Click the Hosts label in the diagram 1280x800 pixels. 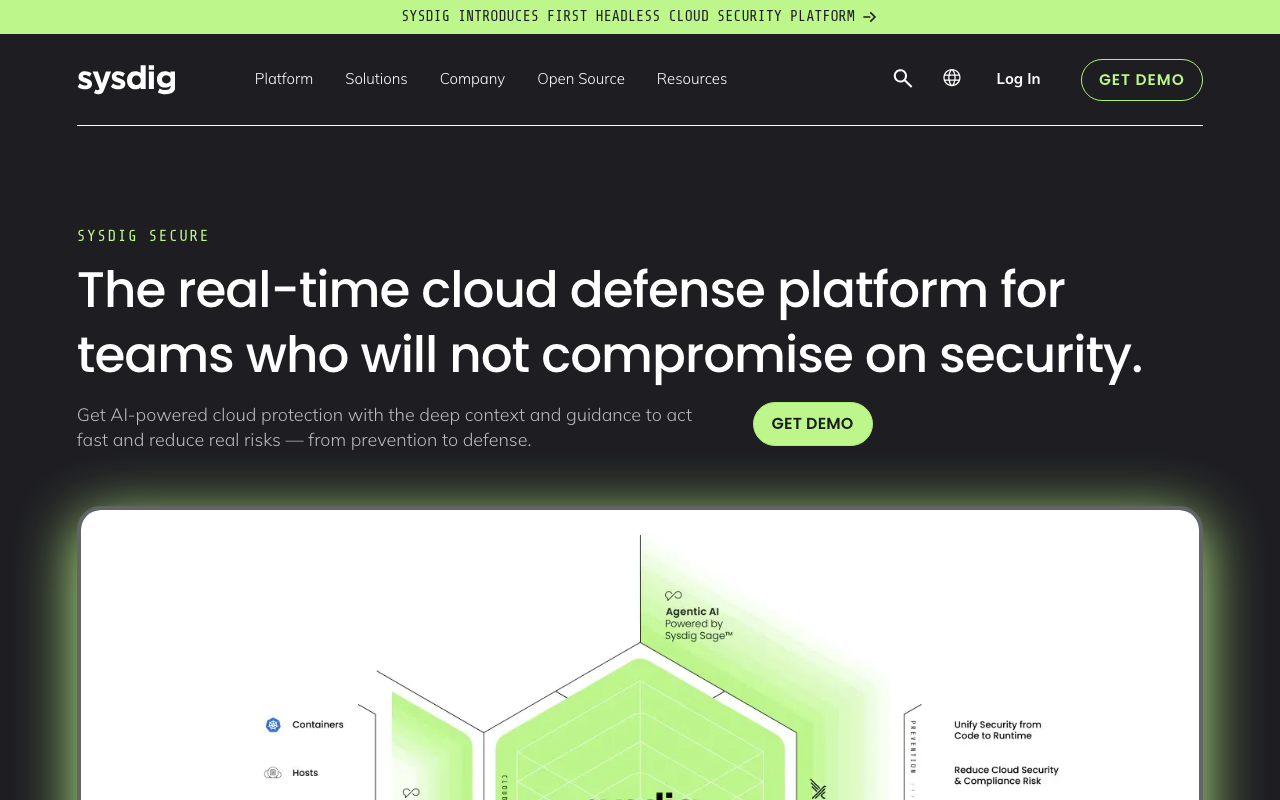(305, 773)
